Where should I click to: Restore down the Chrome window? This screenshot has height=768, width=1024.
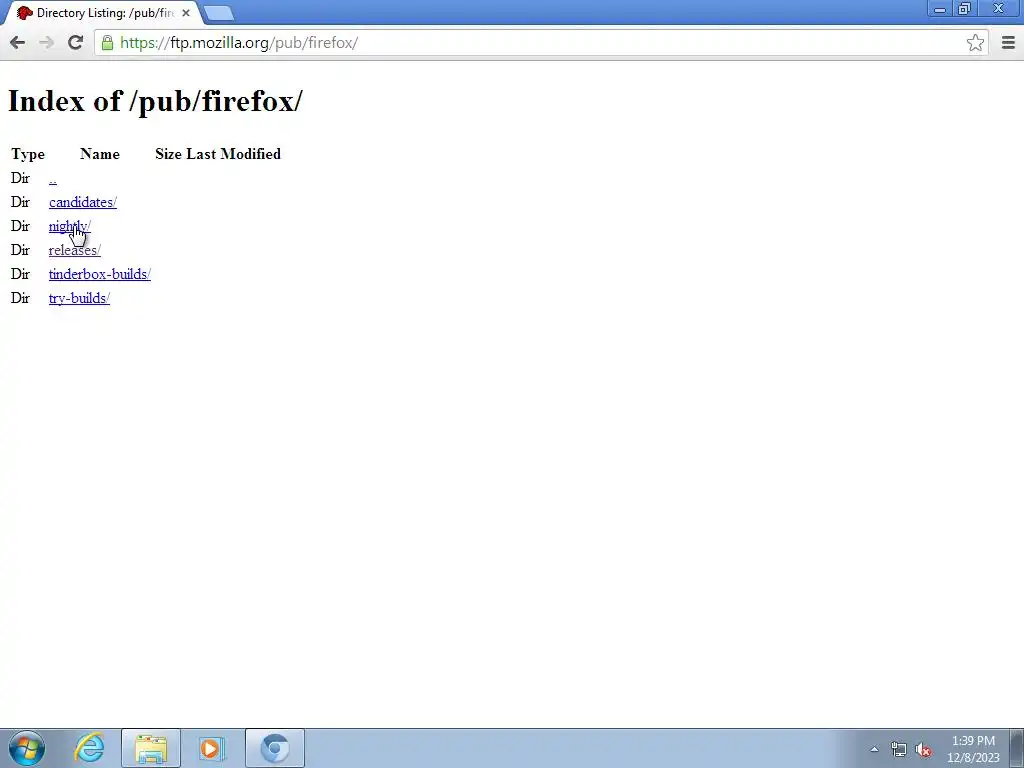tap(965, 9)
